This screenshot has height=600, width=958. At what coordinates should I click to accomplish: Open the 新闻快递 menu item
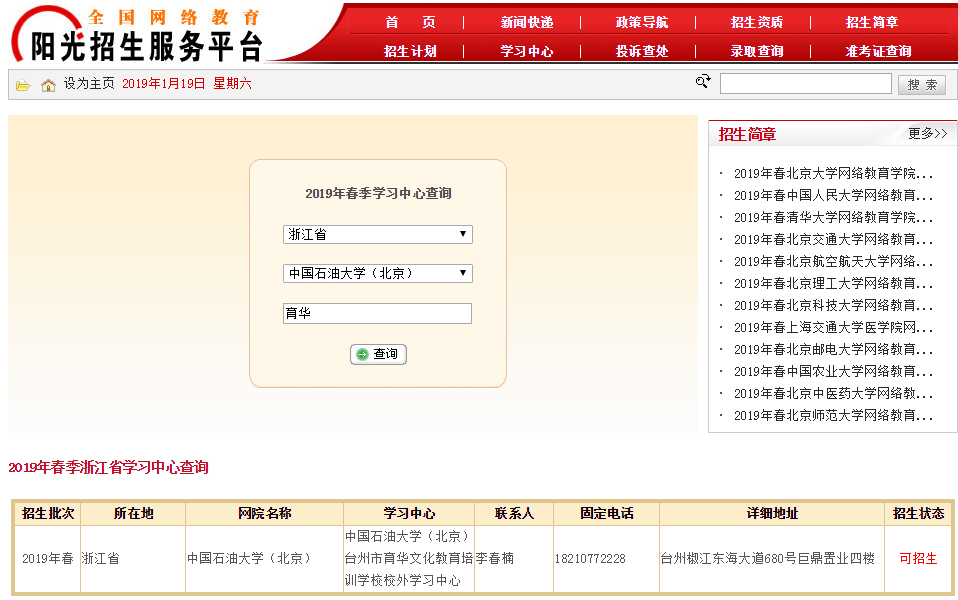(x=527, y=23)
